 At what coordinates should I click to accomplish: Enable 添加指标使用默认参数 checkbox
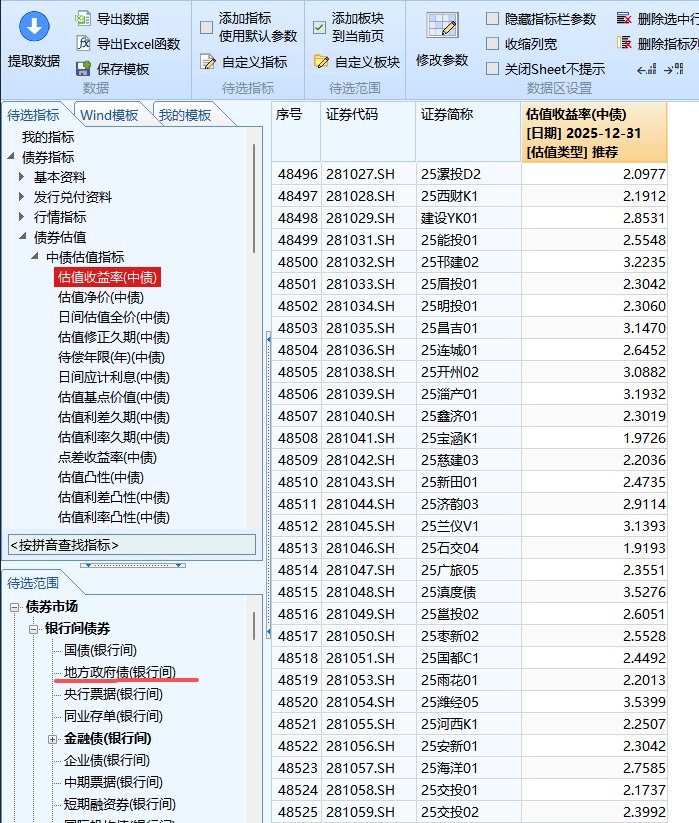click(x=206, y=27)
